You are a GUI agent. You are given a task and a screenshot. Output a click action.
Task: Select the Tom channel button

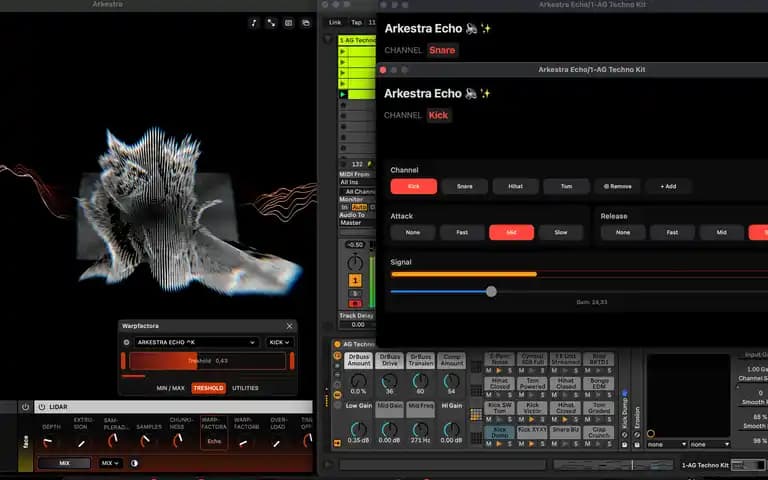pyautogui.click(x=567, y=187)
